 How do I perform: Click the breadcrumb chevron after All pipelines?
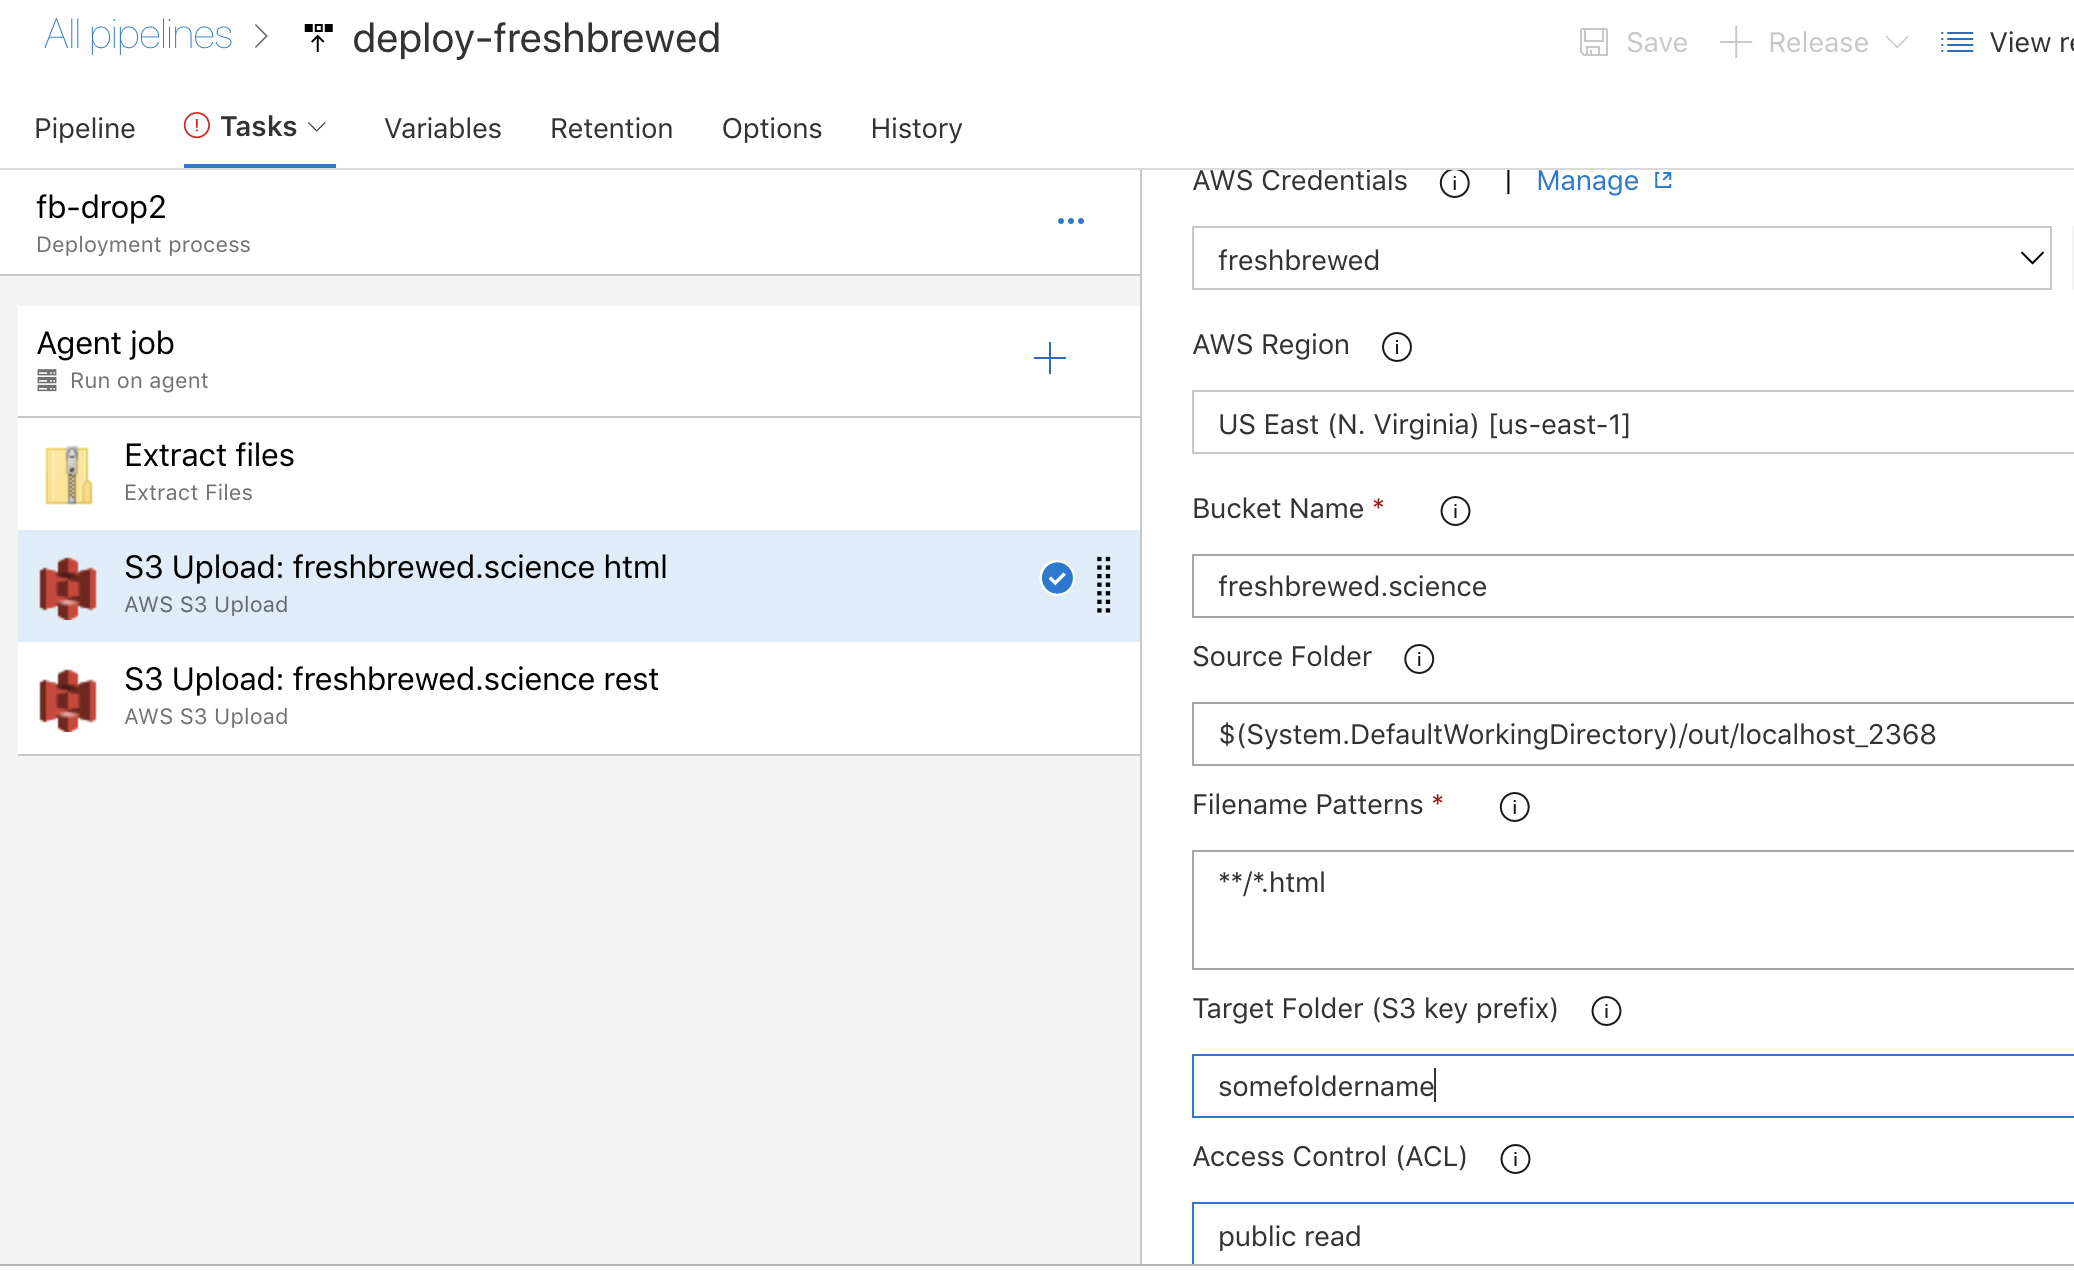click(262, 37)
